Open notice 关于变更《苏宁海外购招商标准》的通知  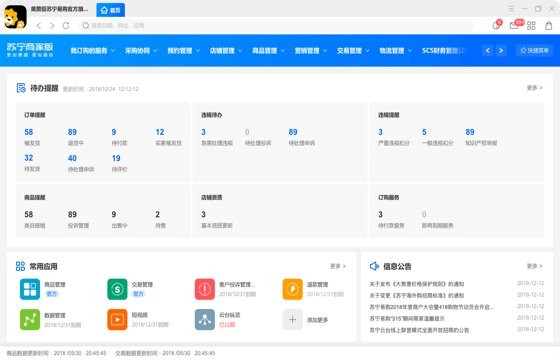(416, 295)
